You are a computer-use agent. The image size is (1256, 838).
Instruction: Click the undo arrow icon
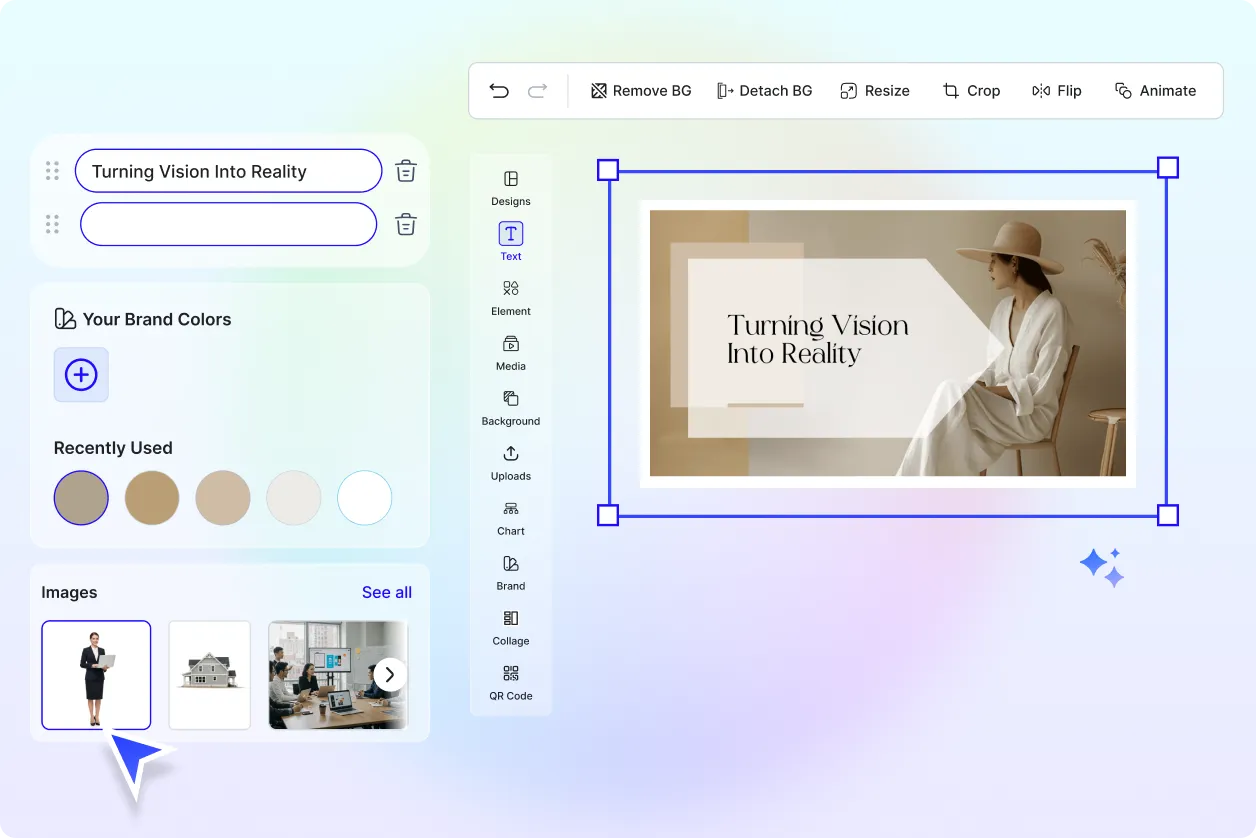(x=499, y=91)
